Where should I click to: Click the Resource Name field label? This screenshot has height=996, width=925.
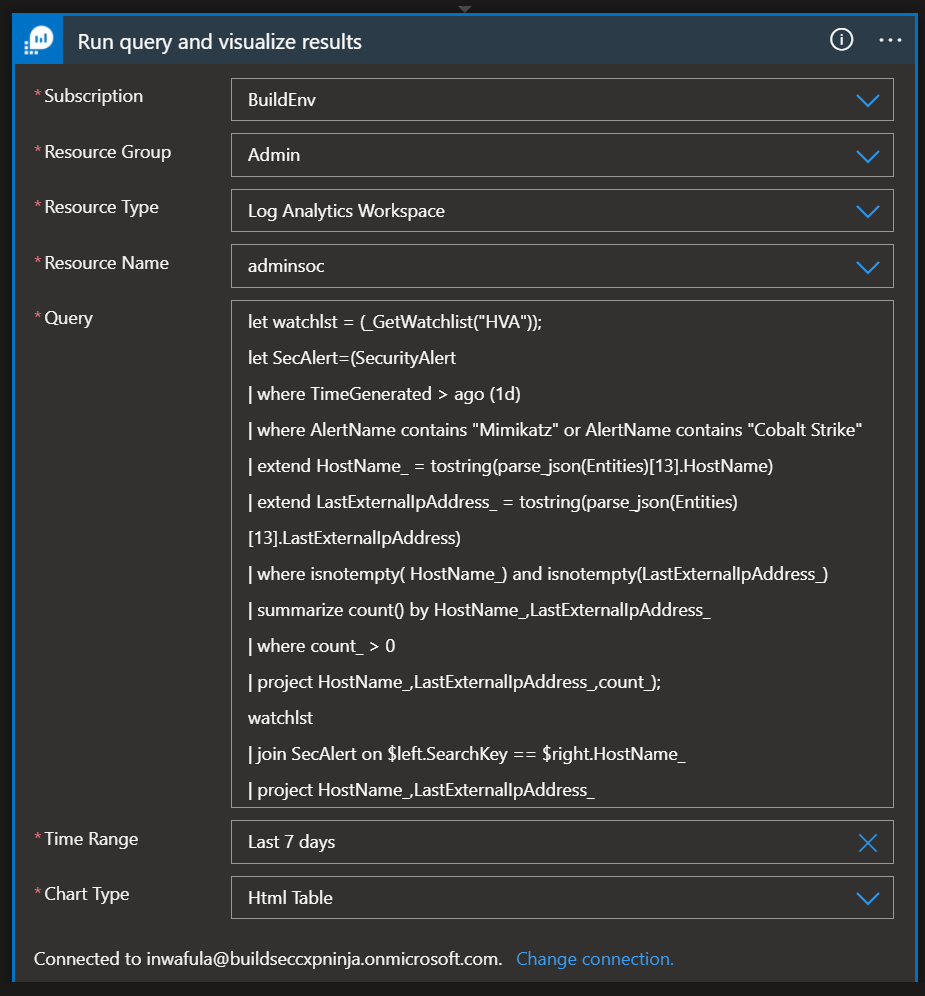pos(106,263)
